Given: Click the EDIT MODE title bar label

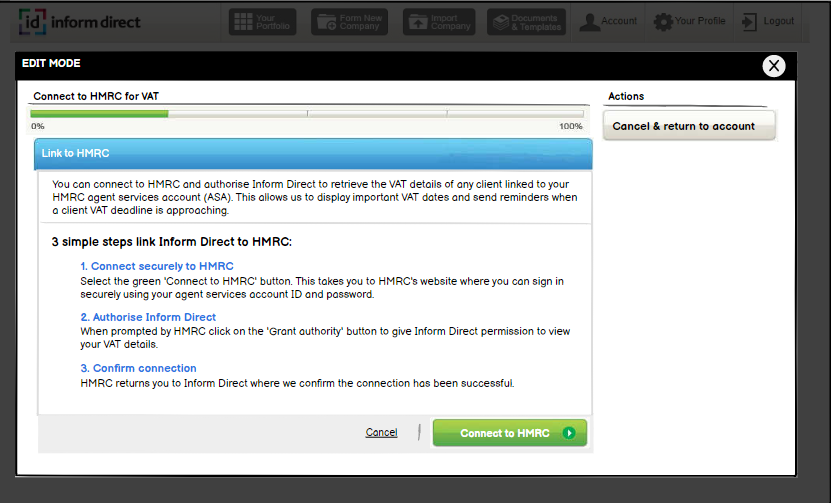Looking at the screenshot, I should pyautogui.click(x=51, y=64).
